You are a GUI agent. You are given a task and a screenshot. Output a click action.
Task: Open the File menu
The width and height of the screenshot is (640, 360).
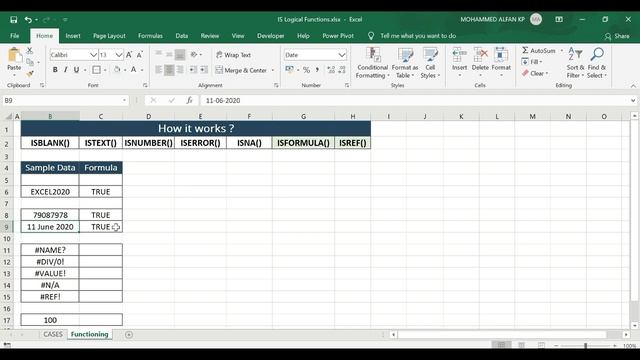[15, 36]
